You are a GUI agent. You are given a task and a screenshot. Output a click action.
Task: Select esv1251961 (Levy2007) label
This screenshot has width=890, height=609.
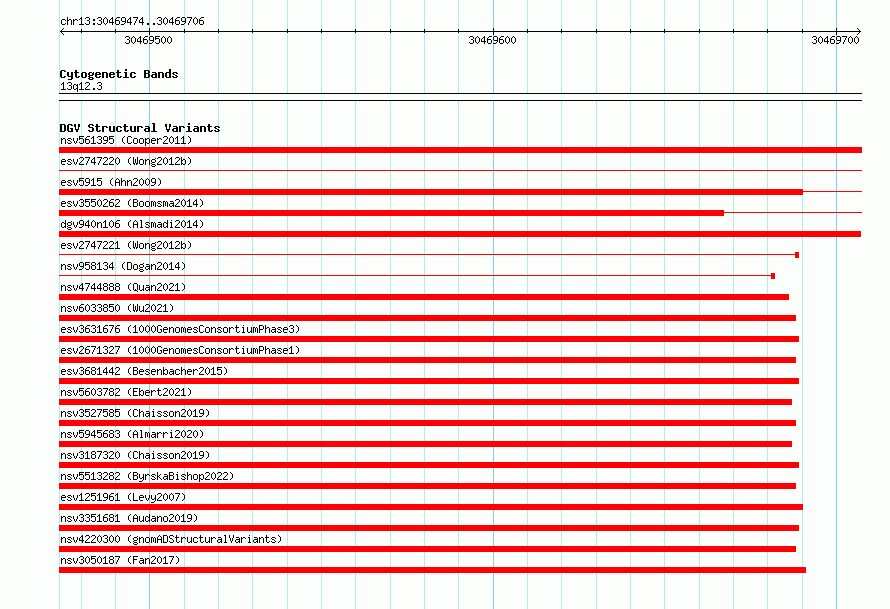coord(123,497)
